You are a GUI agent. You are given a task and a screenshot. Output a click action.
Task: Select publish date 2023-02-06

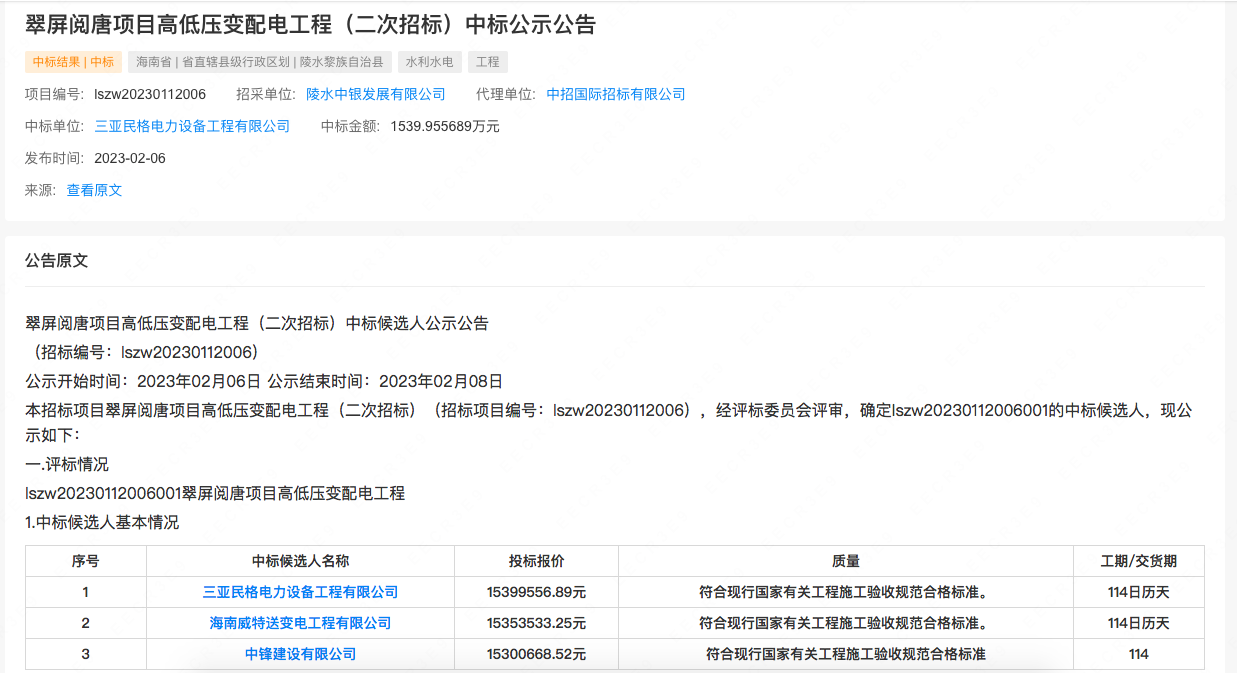tap(130, 158)
